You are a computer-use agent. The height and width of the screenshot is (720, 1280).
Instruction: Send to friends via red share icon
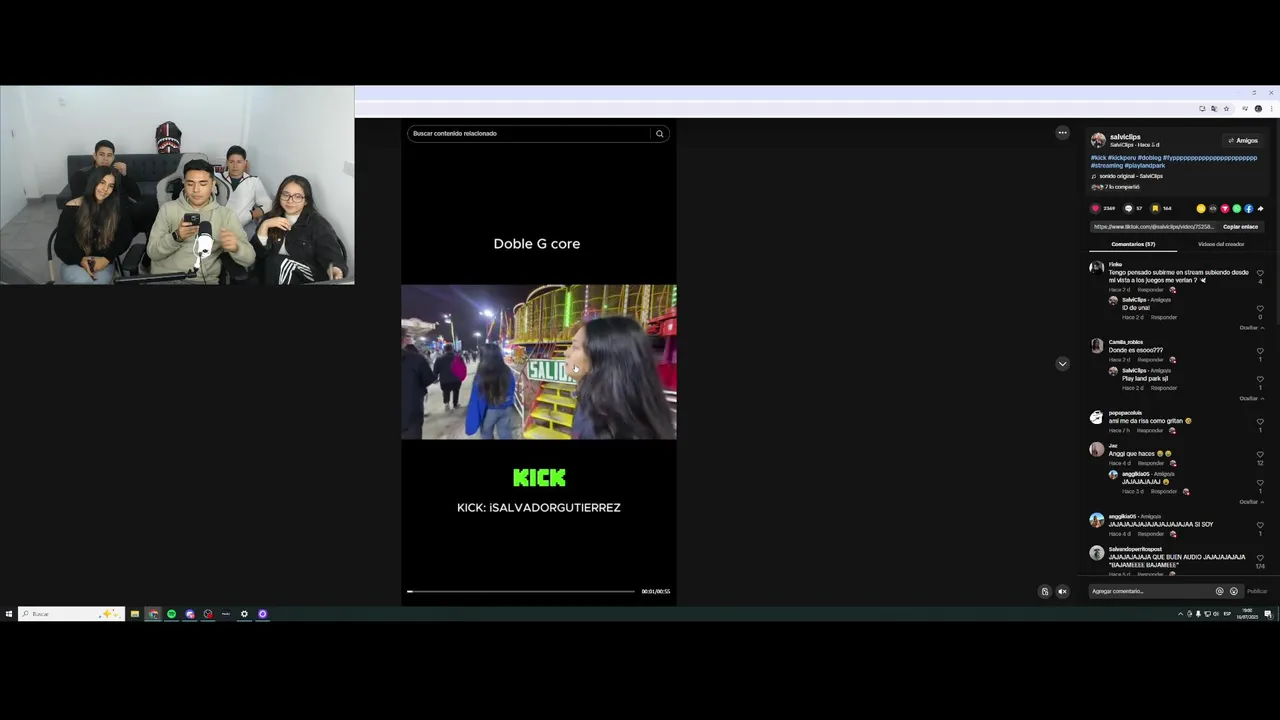(x=1225, y=209)
